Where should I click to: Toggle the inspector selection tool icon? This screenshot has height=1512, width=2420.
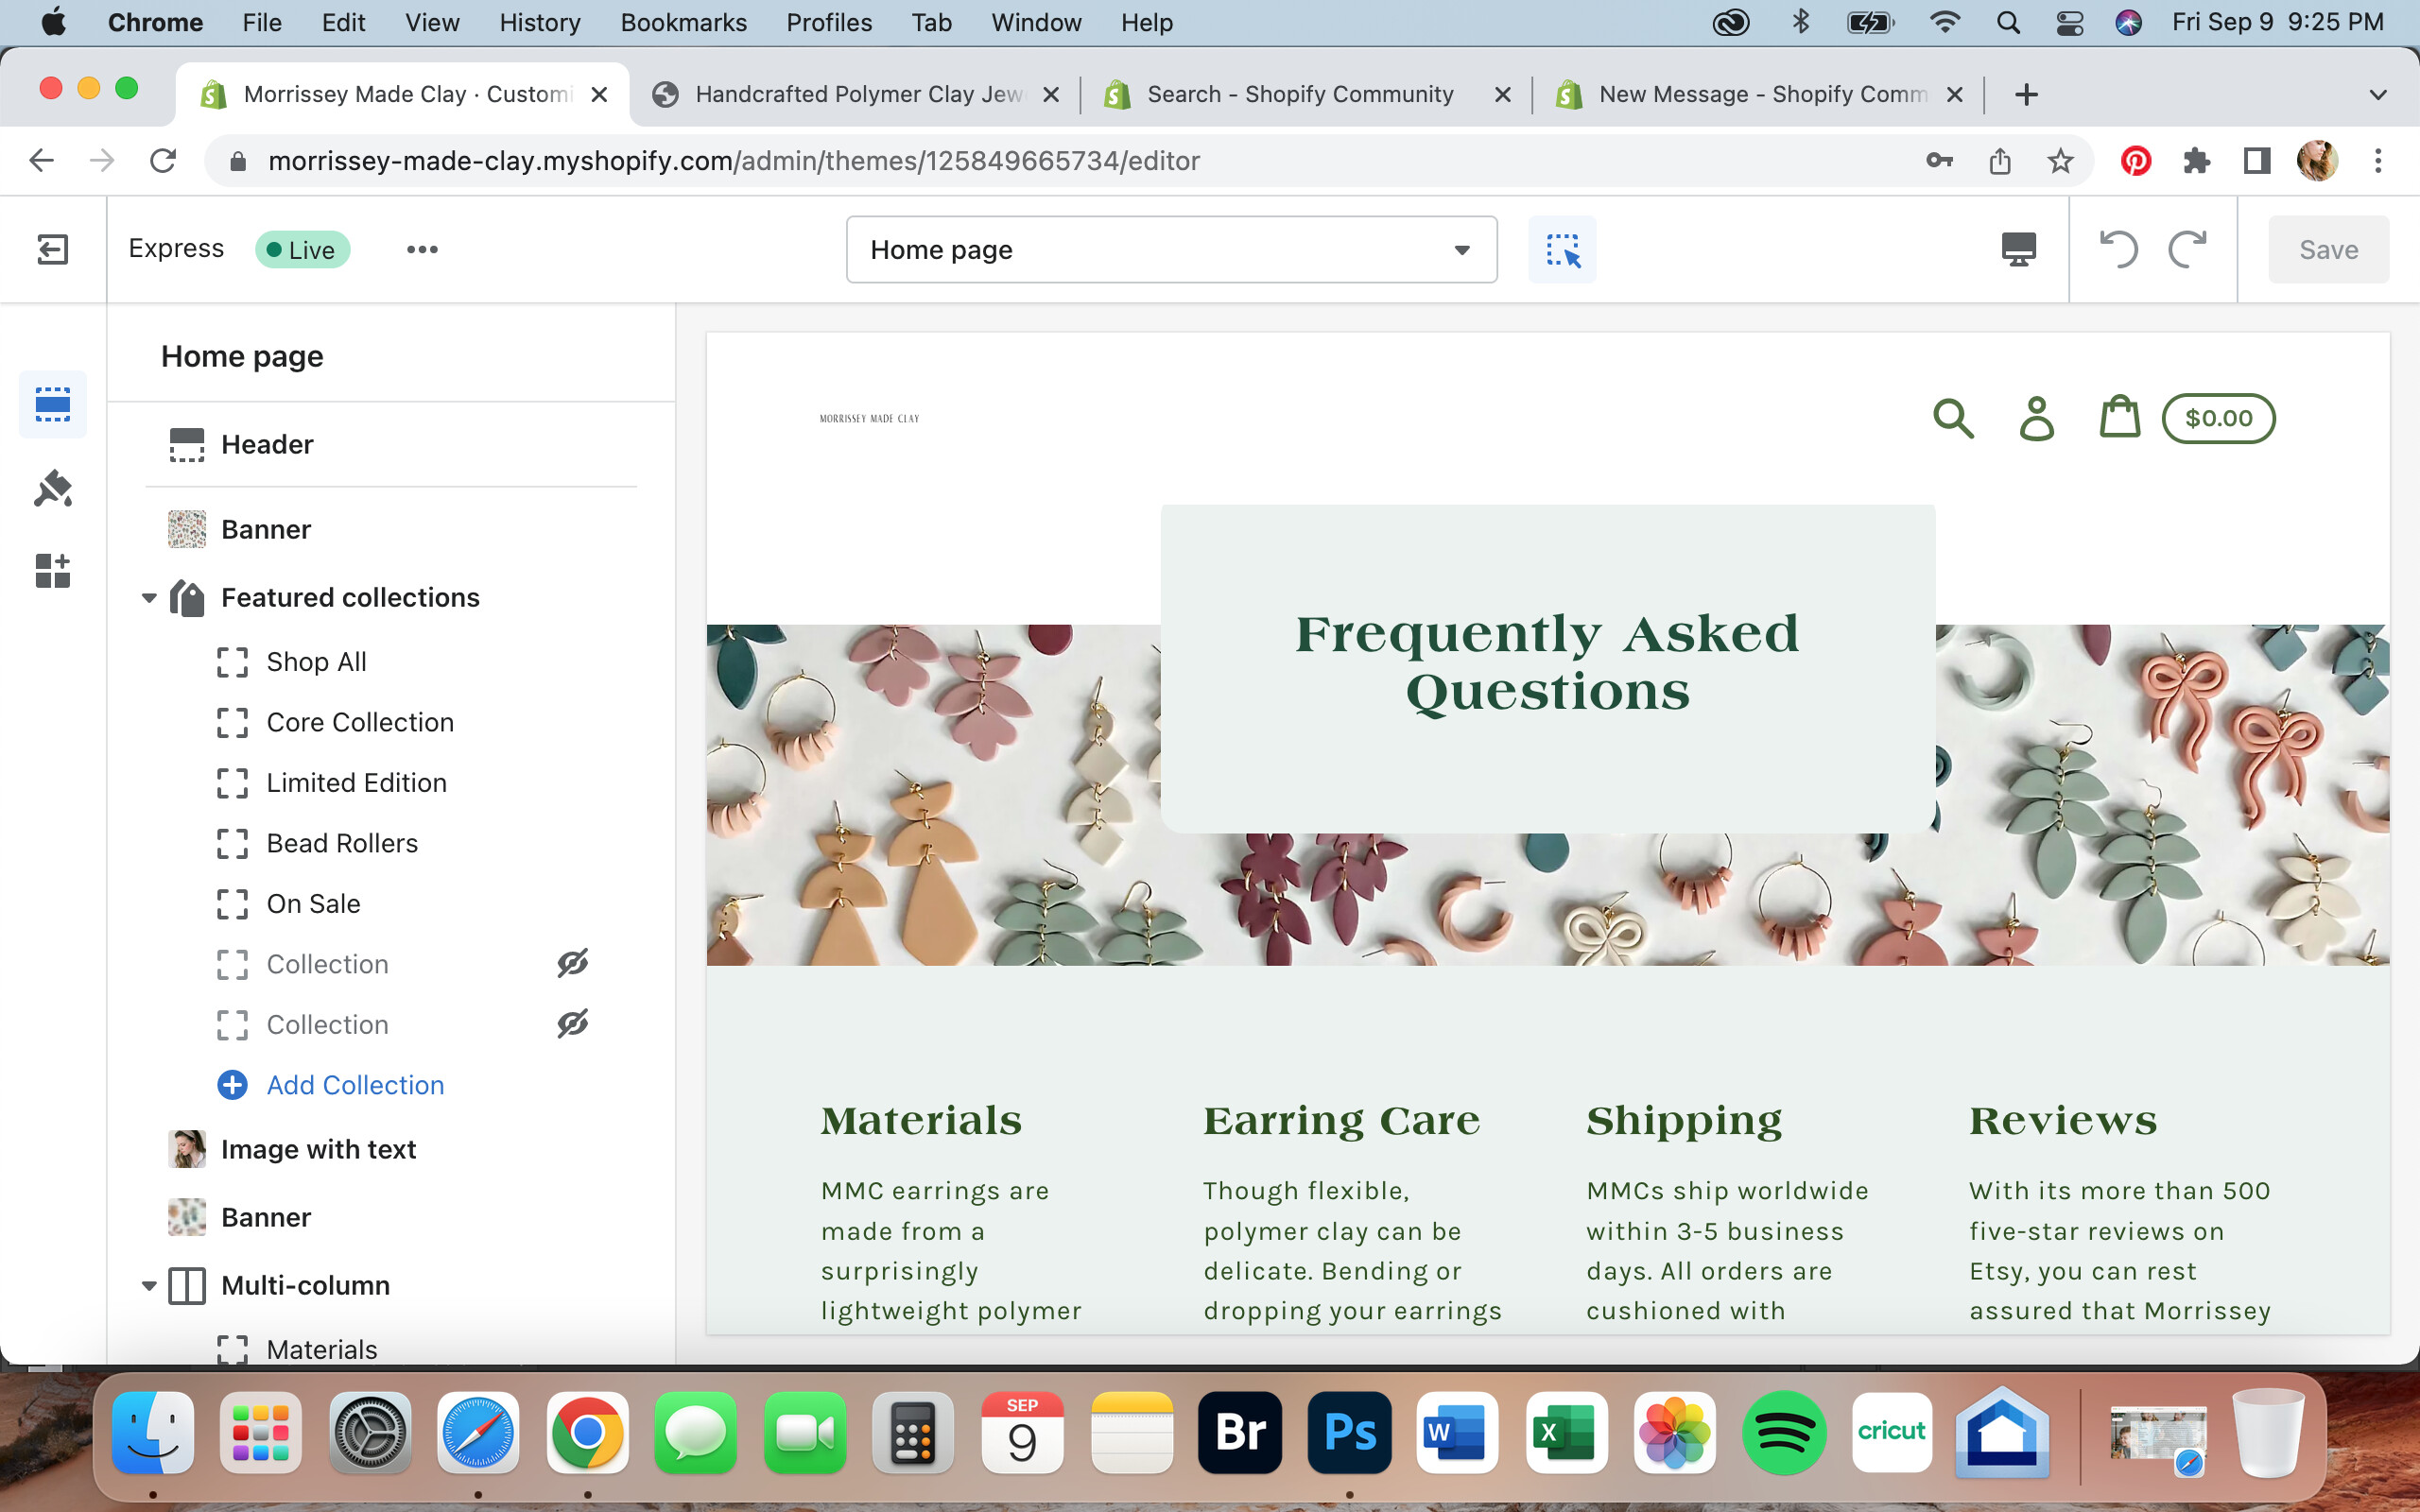(1561, 249)
